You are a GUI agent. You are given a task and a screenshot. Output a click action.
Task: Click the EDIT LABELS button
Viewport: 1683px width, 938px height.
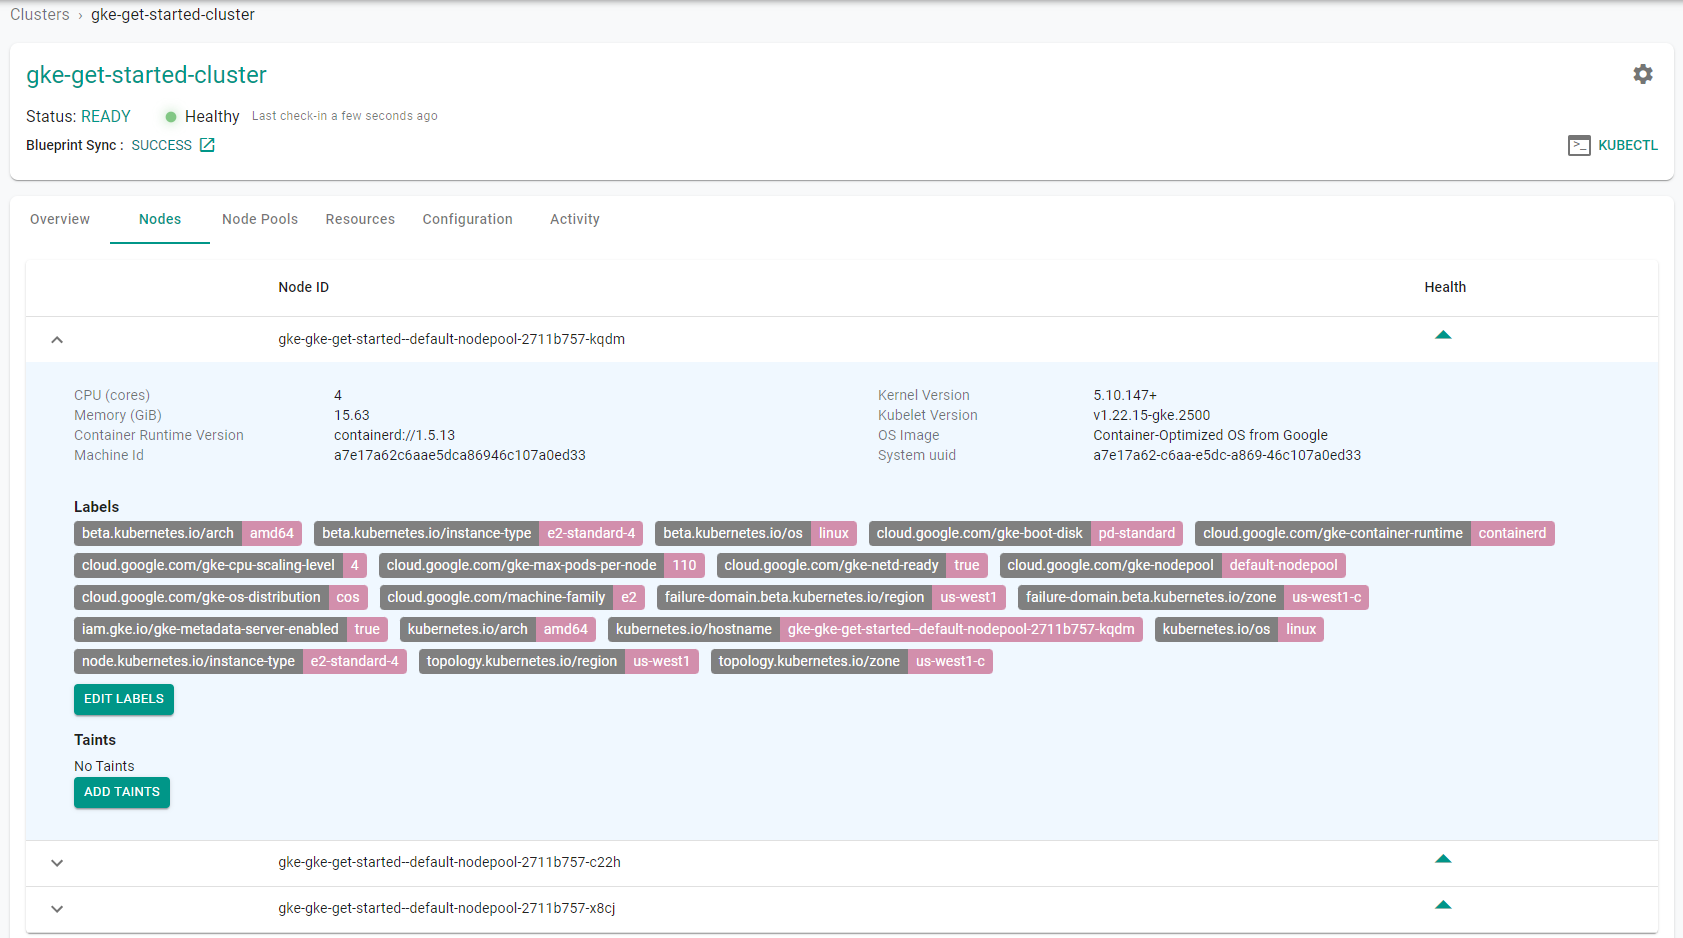(x=124, y=699)
